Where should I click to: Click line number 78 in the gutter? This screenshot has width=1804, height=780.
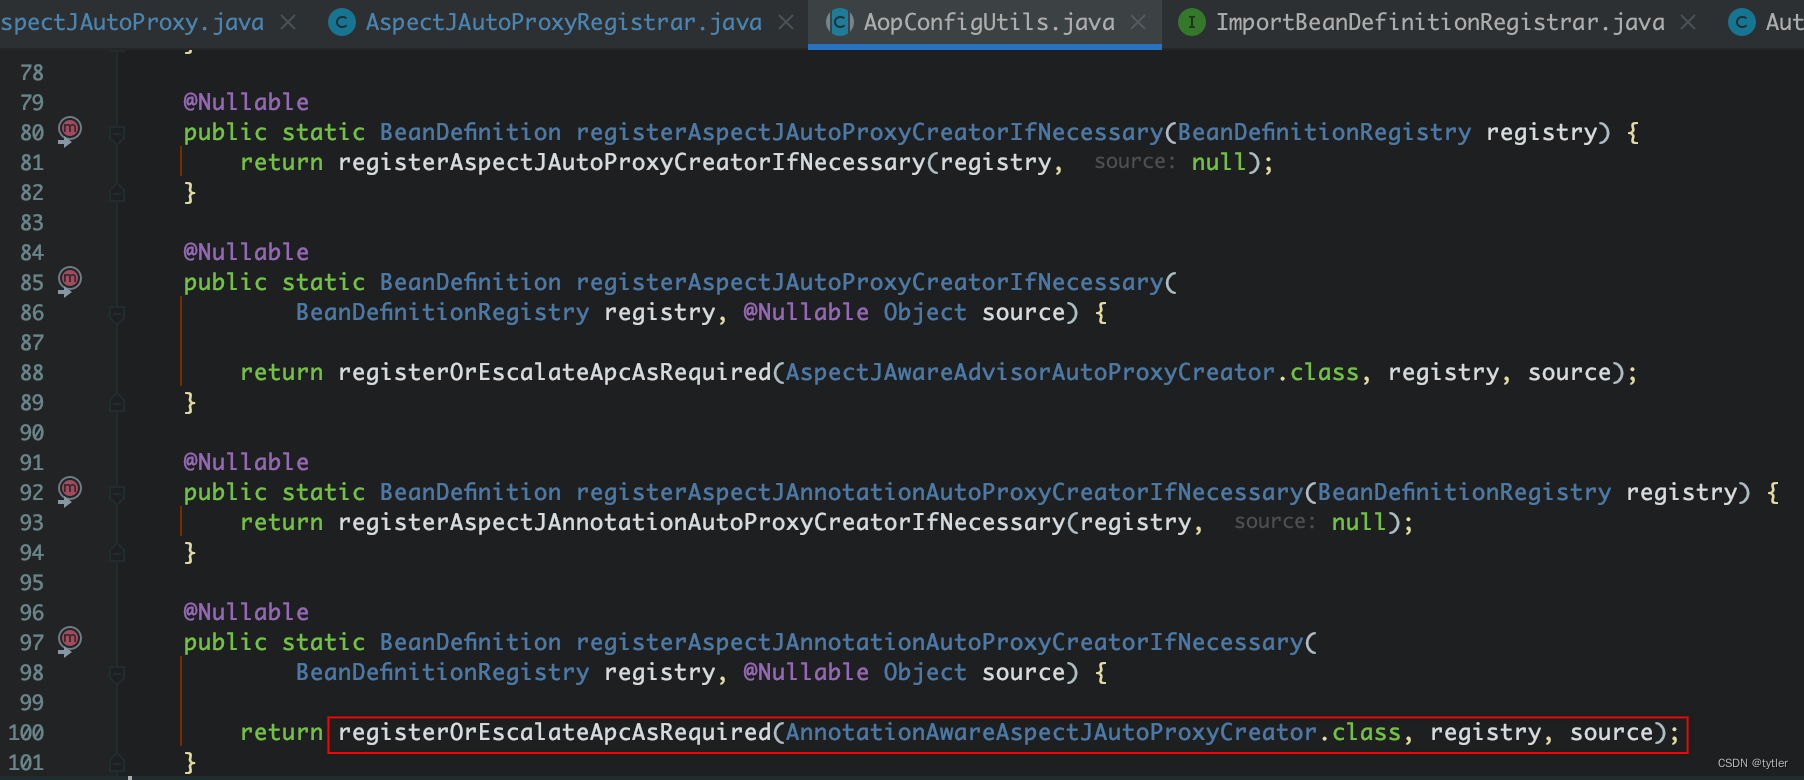tap(32, 72)
